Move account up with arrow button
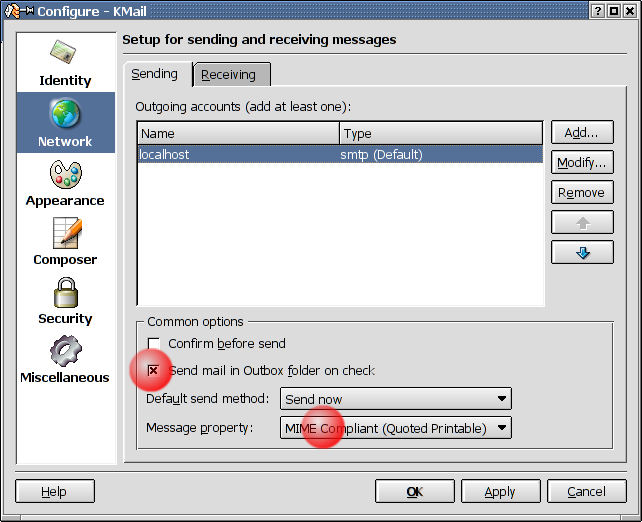Screen dimensions: 642x522 click(582, 223)
